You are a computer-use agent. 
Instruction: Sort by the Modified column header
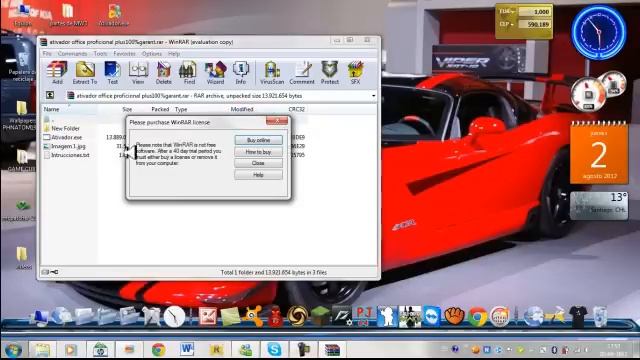(x=242, y=109)
